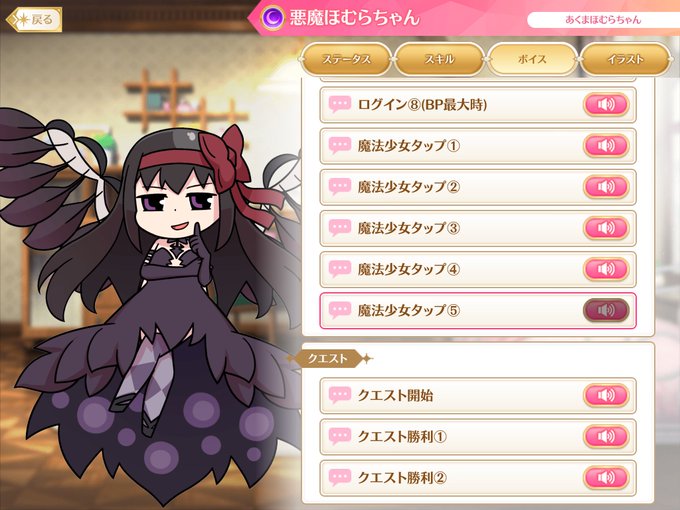Screen dimensions: 680x510
Task: Open the イラスト tab
Action: point(625,59)
